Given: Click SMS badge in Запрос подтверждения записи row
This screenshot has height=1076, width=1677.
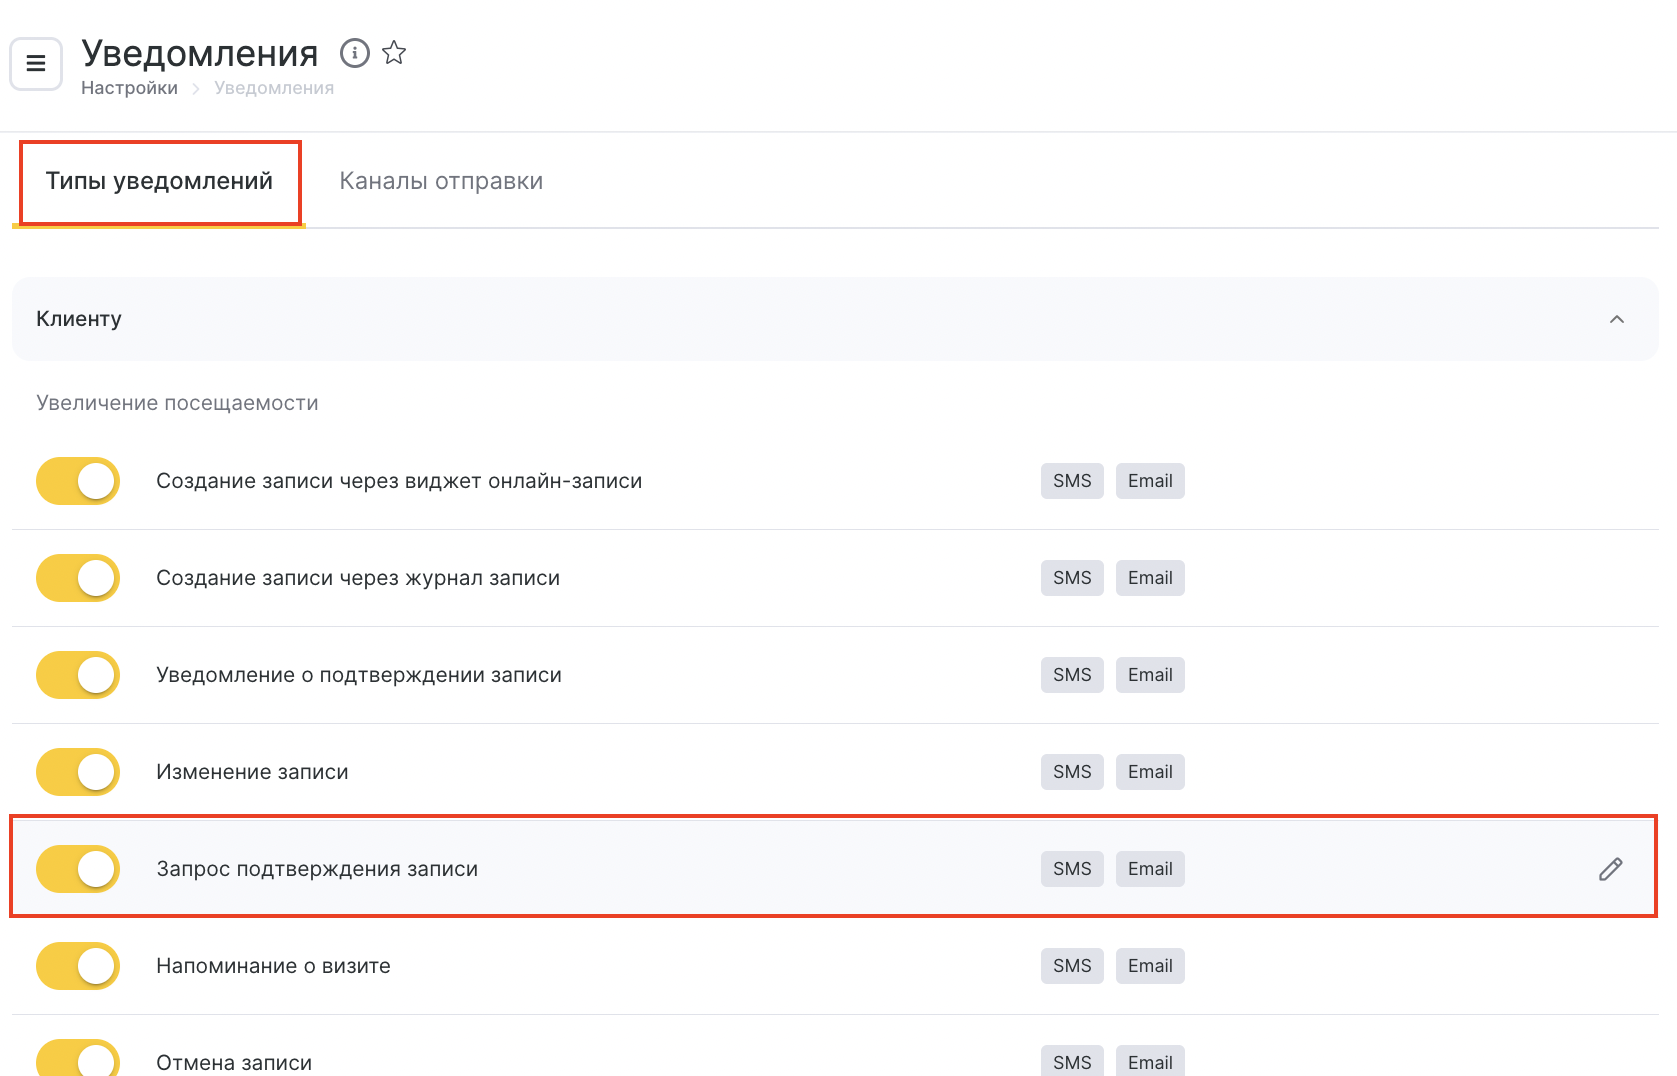Looking at the screenshot, I should coord(1072,869).
